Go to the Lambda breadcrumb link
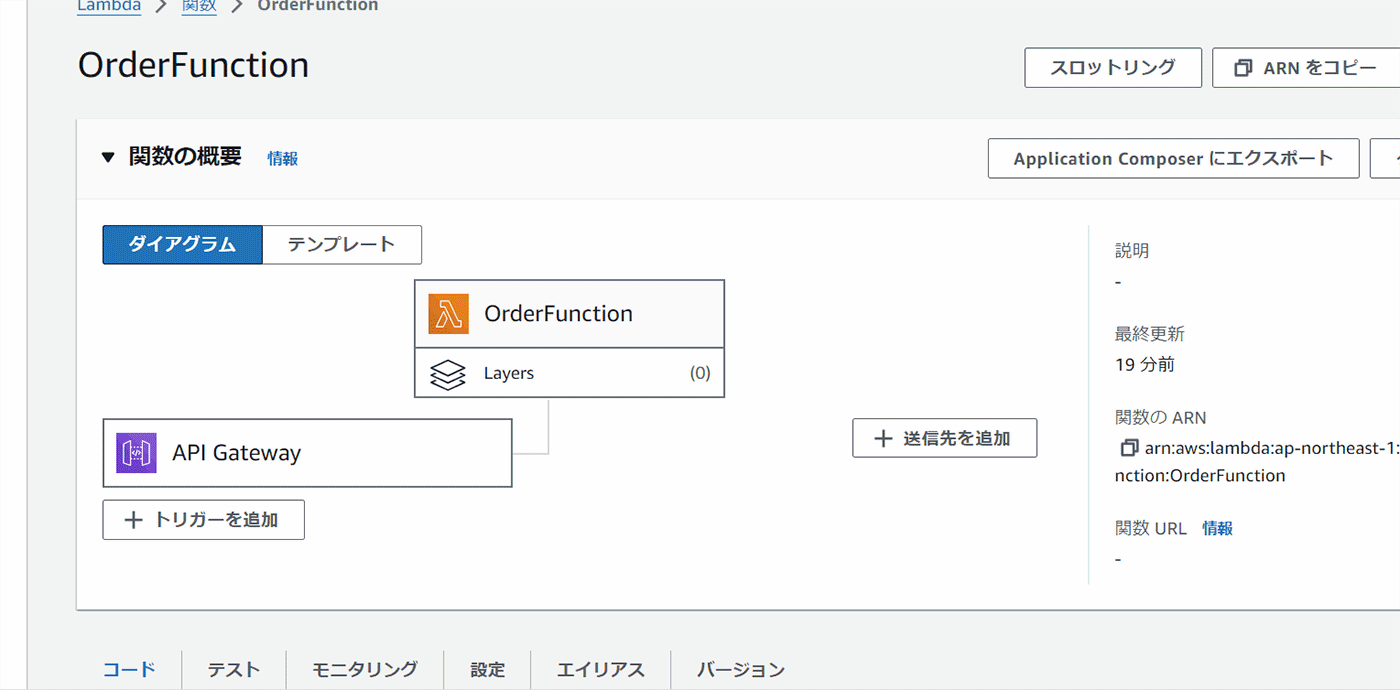Screen dimensions: 1400x690 point(109,6)
